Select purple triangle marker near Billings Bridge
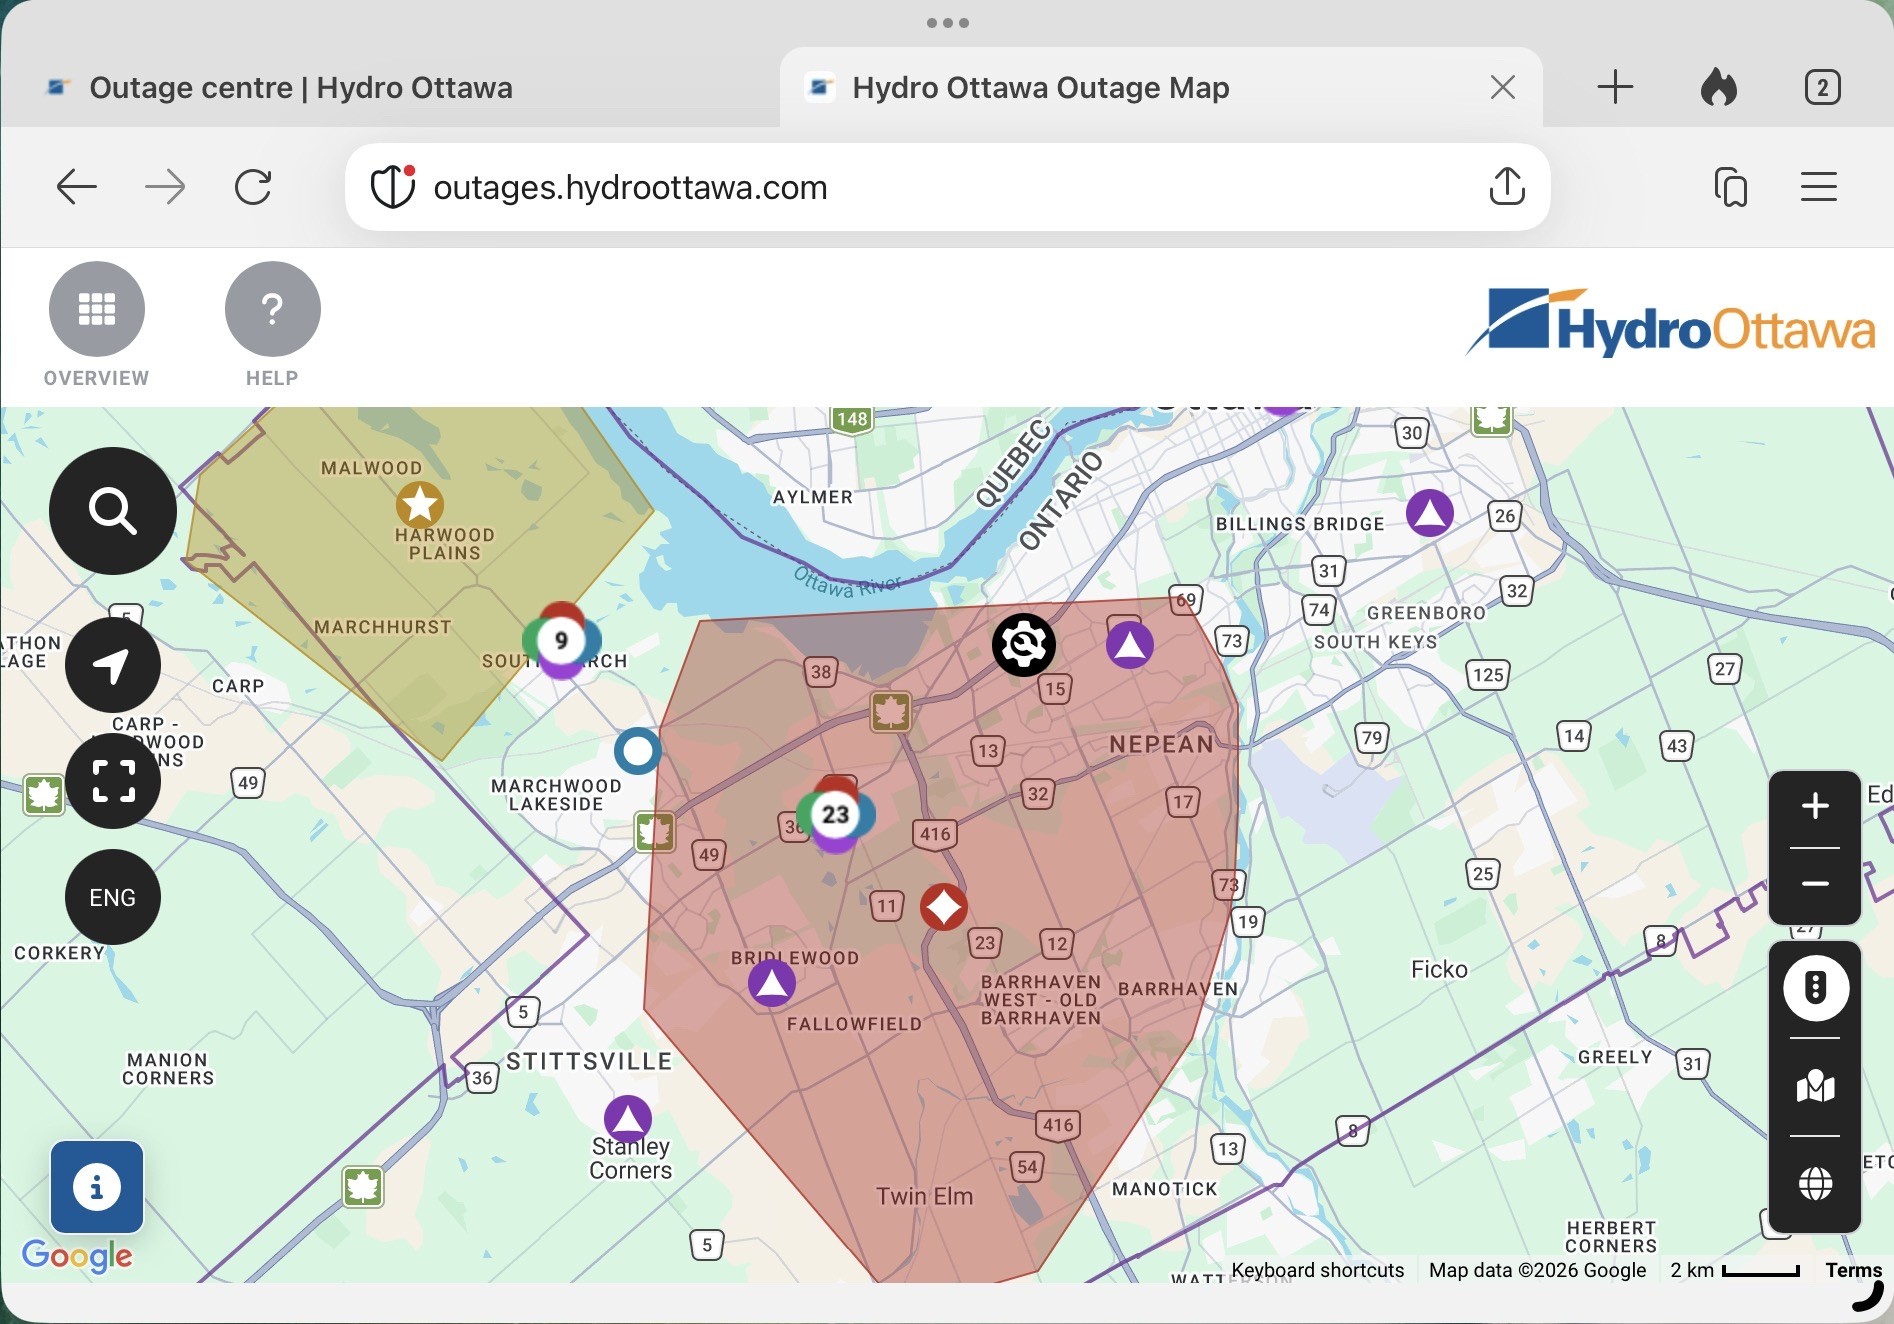The height and width of the screenshot is (1324, 1894). click(x=1430, y=513)
